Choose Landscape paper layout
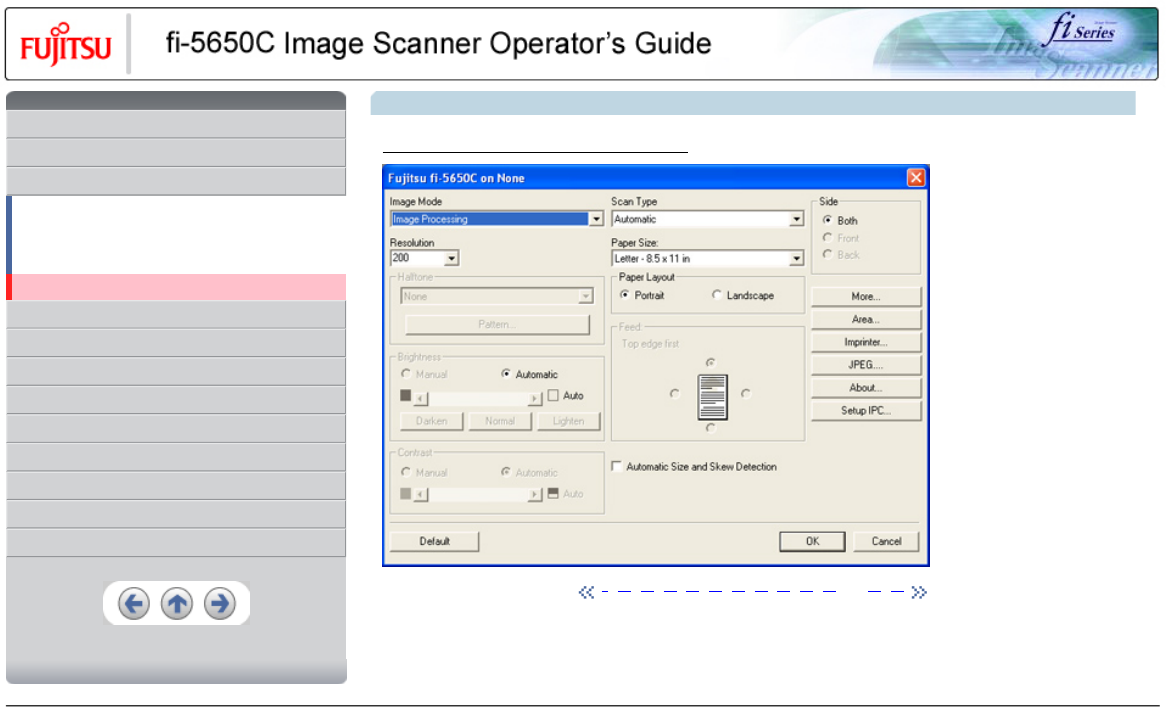 717,295
